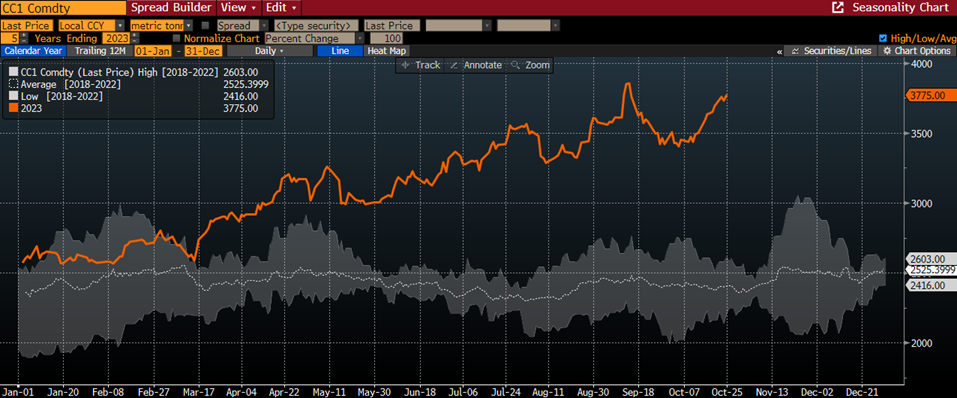Click the CC1 Comdty High legend entry
Image resolution: width=957 pixels, height=398 pixels.
(x=120, y=72)
